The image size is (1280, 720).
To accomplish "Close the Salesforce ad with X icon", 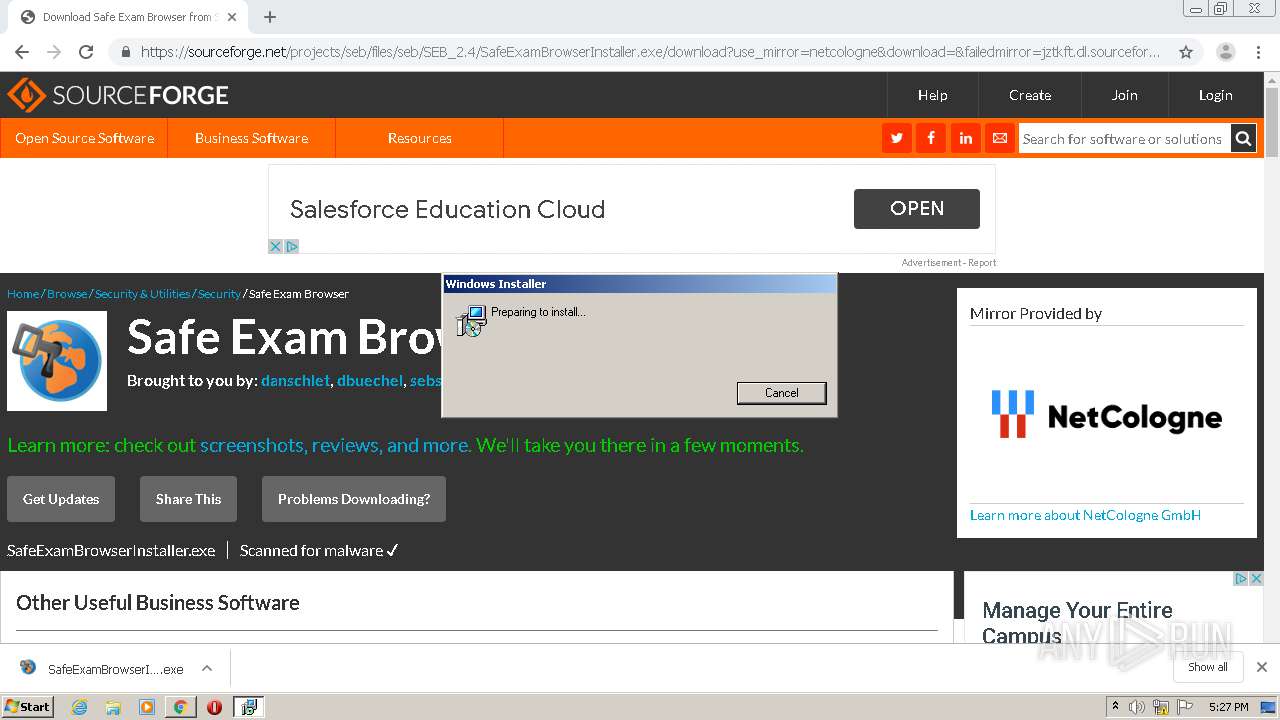I will 276,246.
